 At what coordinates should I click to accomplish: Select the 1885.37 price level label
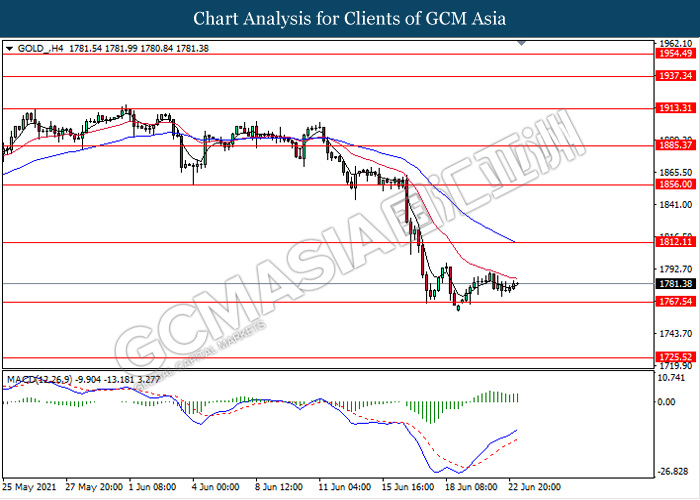point(675,145)
